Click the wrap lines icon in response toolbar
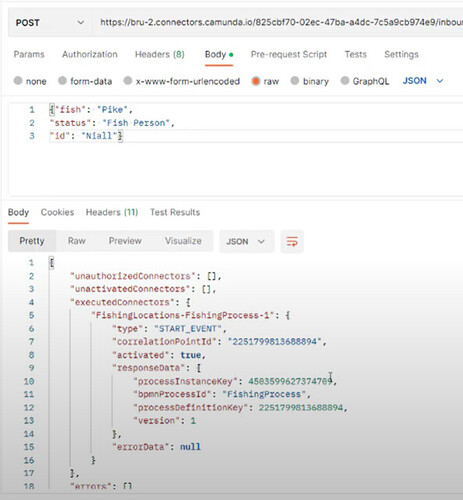463x500 pixels. [292, 241]
